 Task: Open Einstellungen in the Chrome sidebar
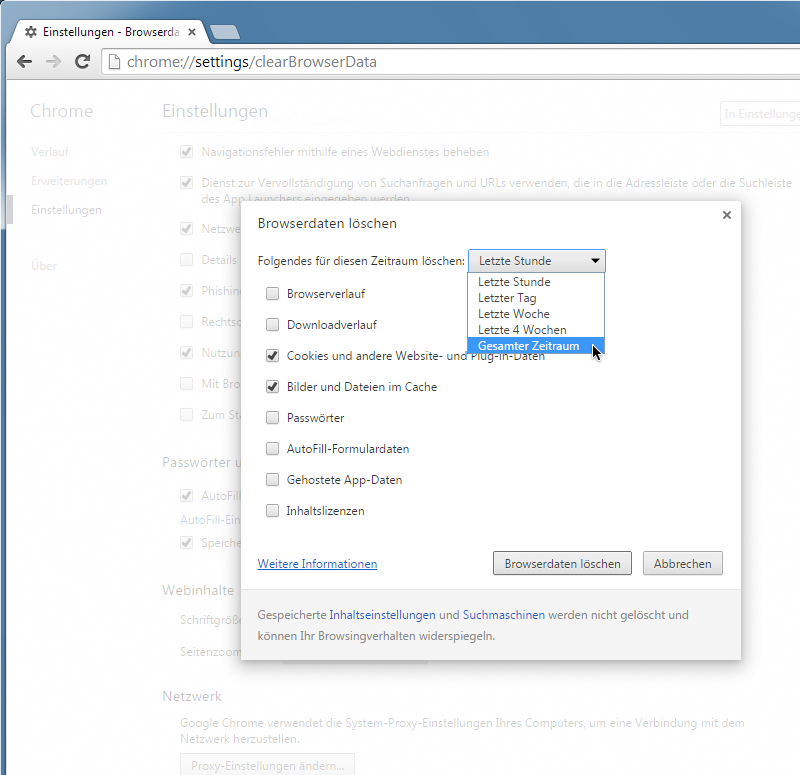[66, 210]
